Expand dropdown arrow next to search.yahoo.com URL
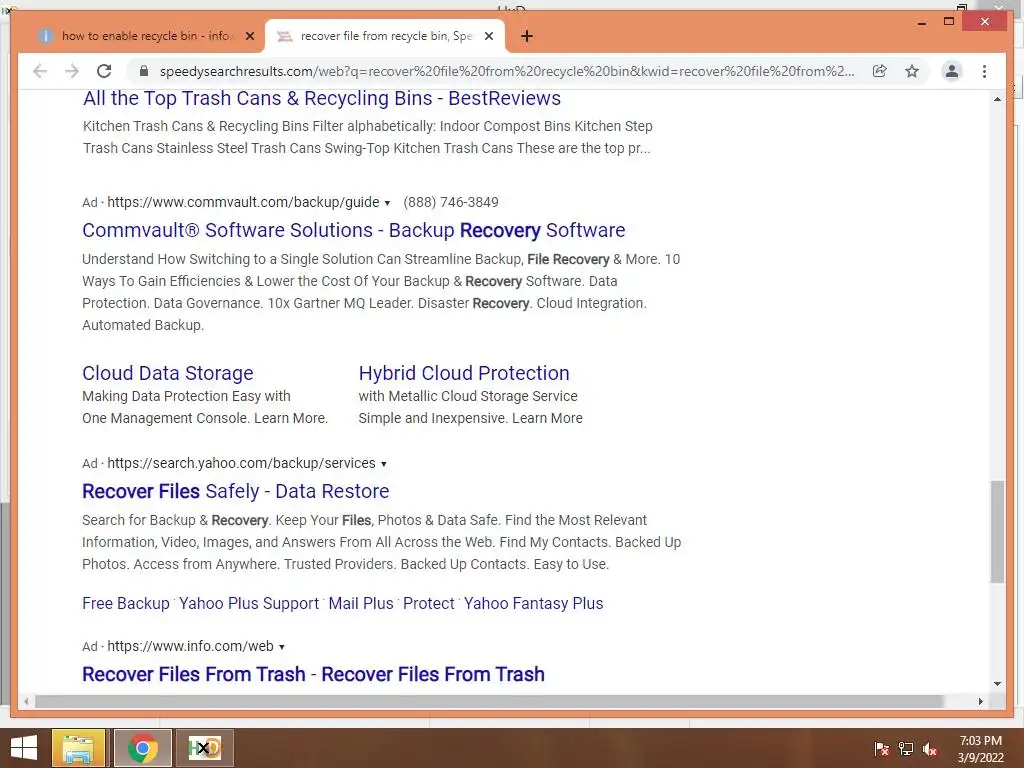 [384, 464]
